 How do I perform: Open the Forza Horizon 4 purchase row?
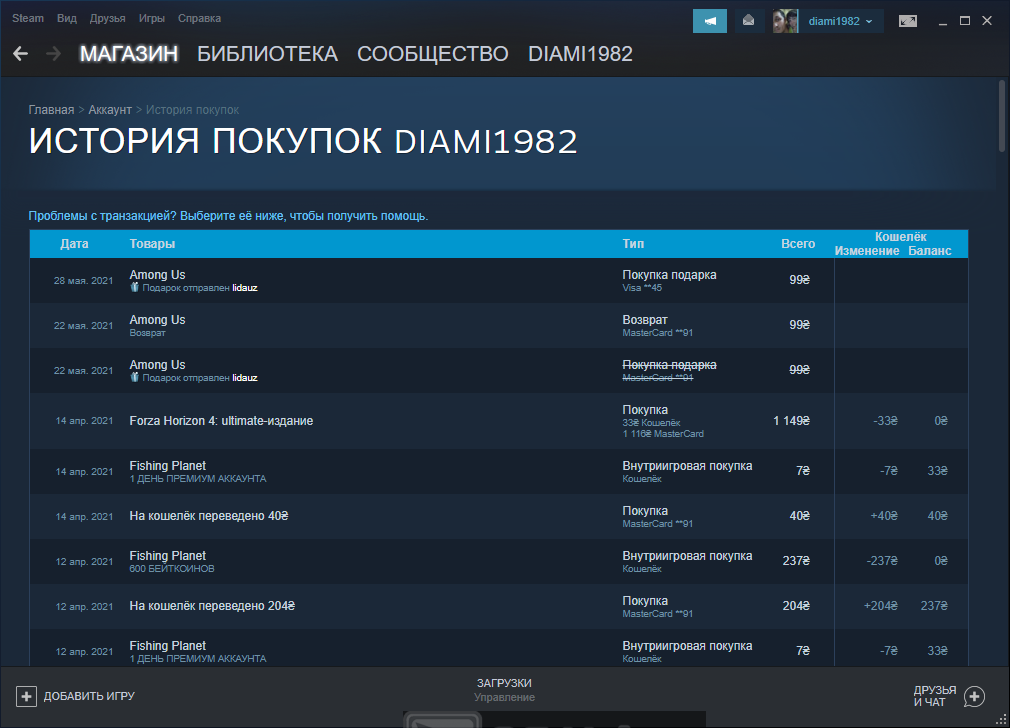click(221, 421)
